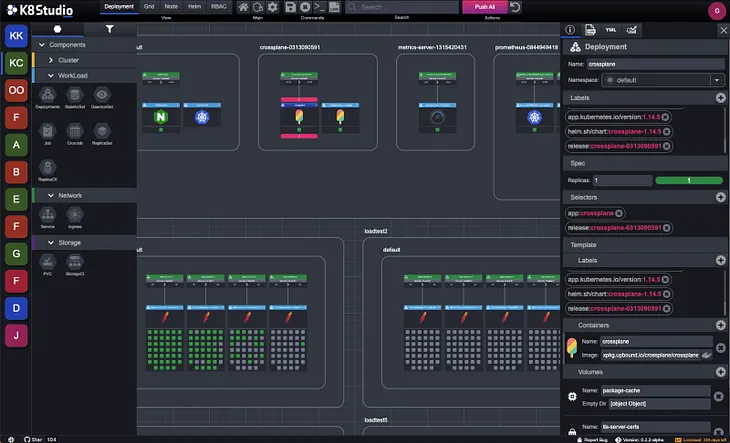
Task: Click the Report Bug link in status bar
Action: tap(595, 439)
